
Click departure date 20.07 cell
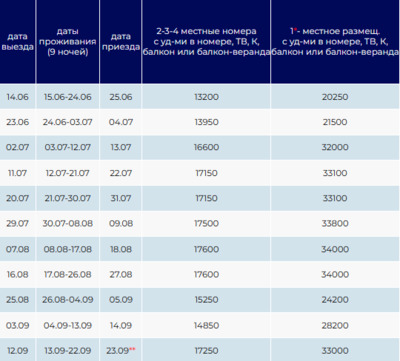coord(17,198)
